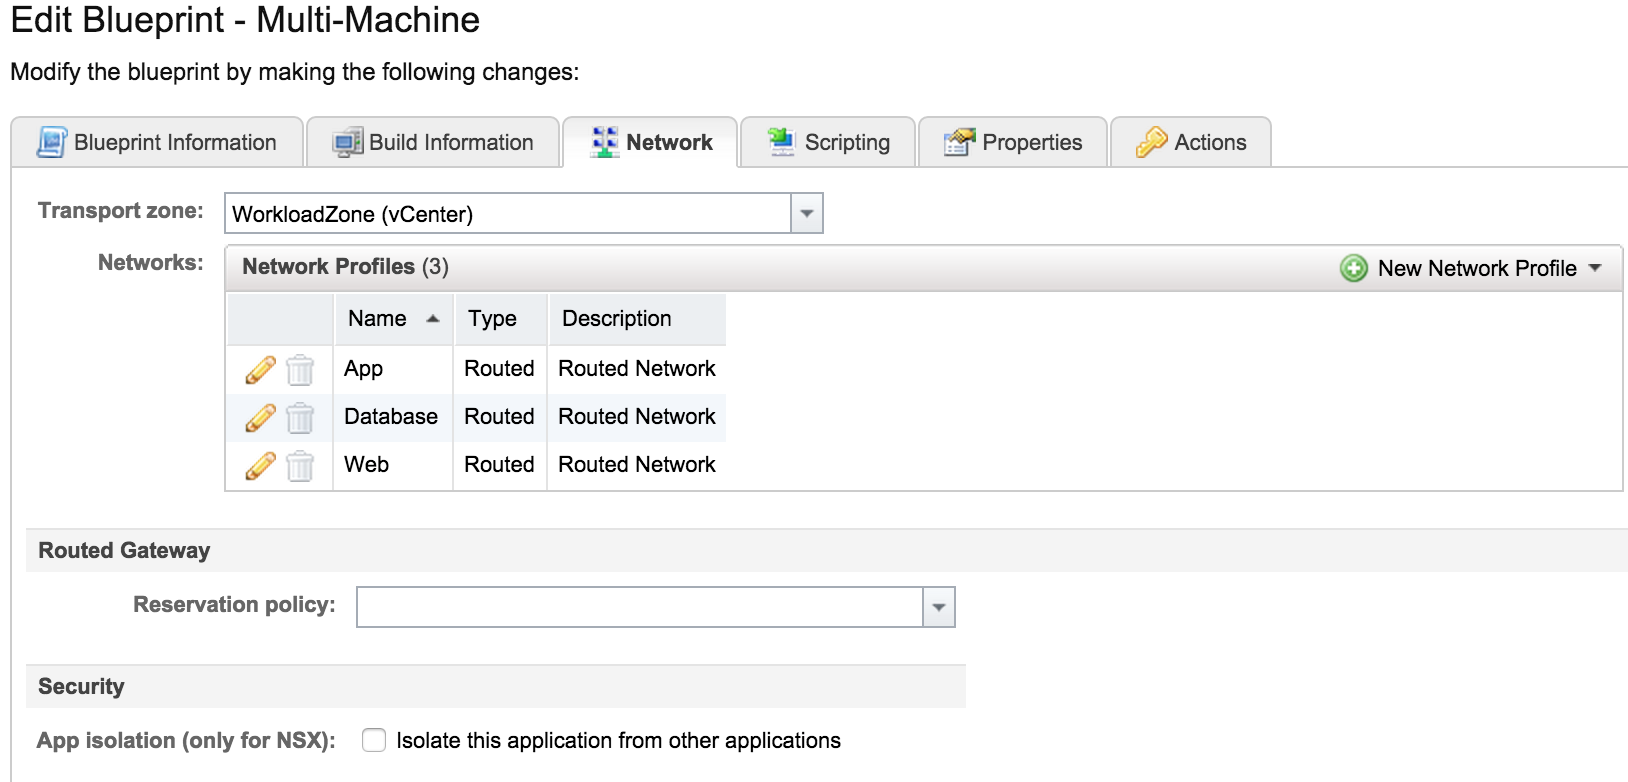The image size is (1628, 782).
Task: Remove the Web network profile using trash icon
Action: (x=300, y=466)
